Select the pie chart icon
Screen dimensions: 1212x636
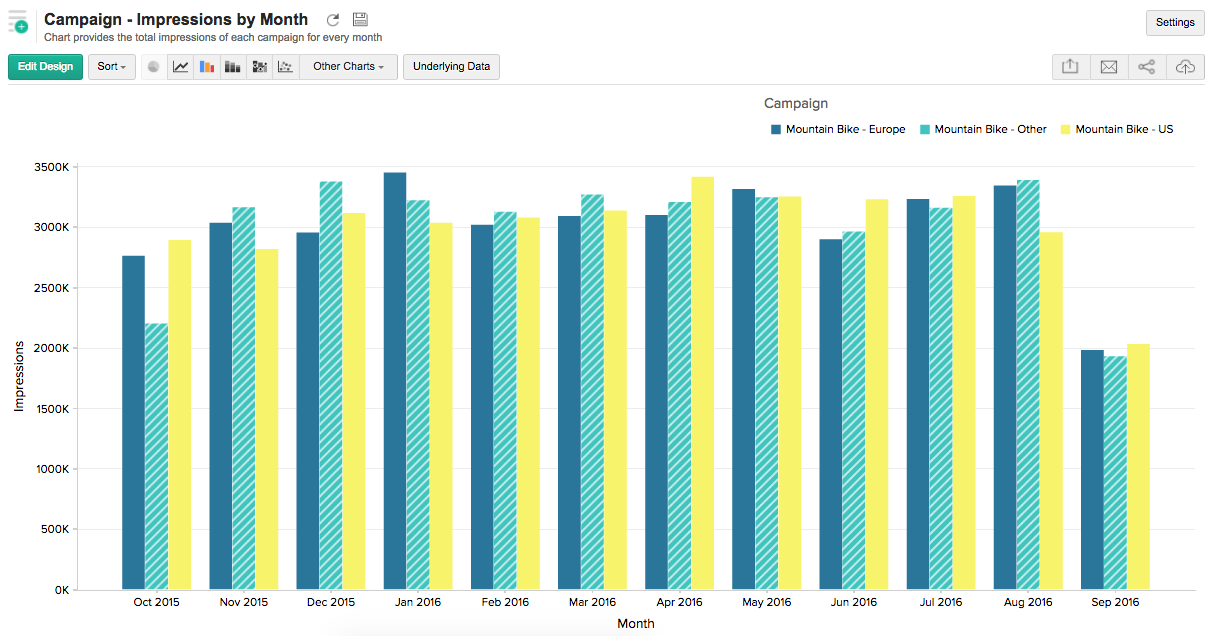pos(153,67)
